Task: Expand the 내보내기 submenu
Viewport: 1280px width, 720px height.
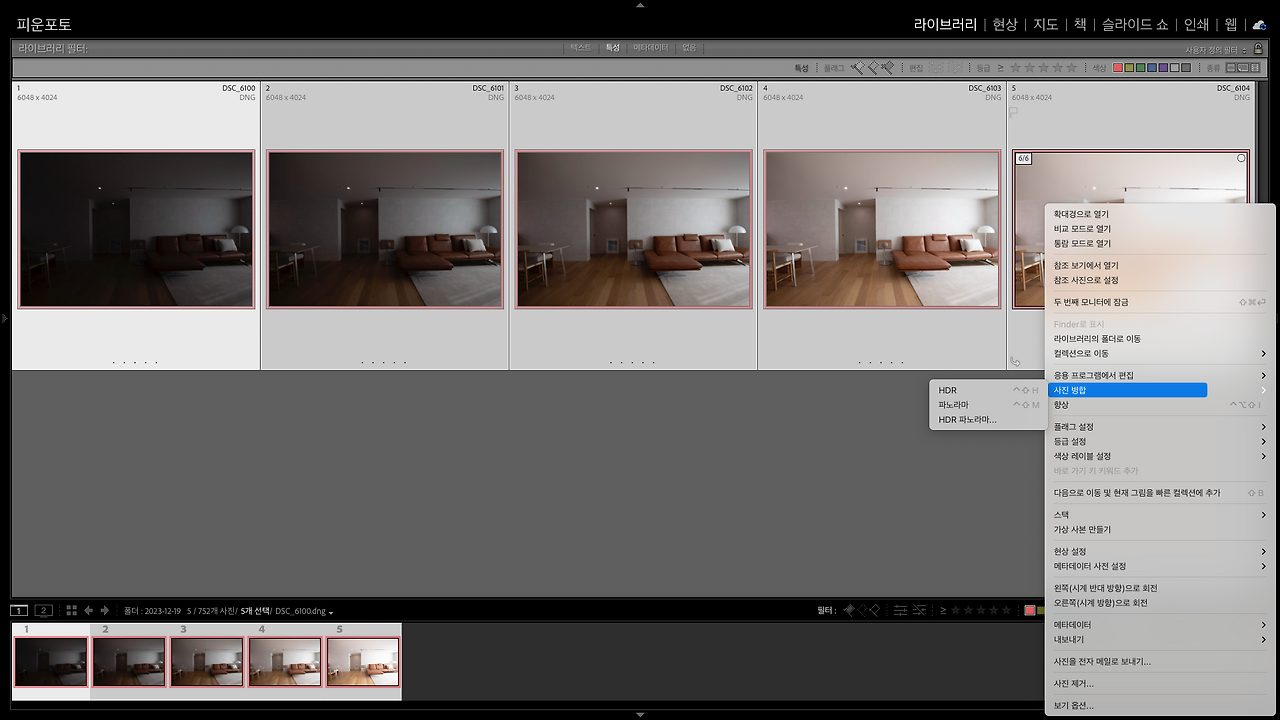Action: (1160, 639)
